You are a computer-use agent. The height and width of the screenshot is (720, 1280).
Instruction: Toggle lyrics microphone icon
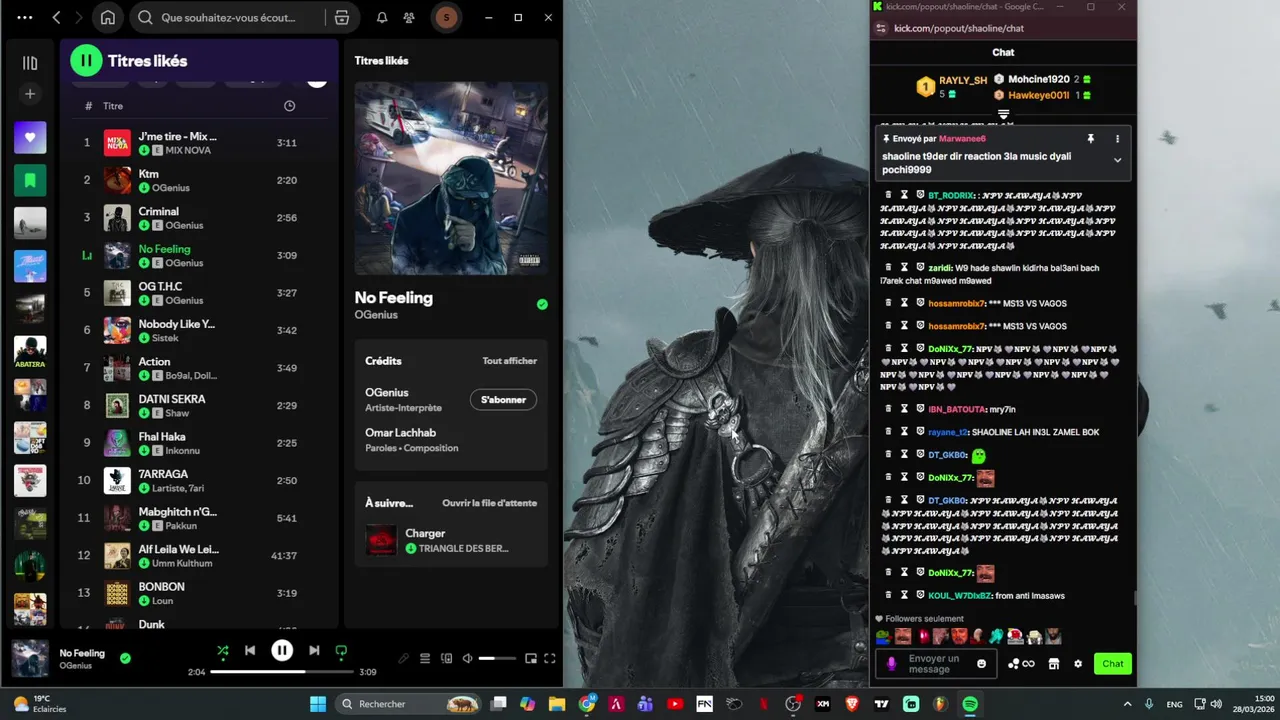404,658
